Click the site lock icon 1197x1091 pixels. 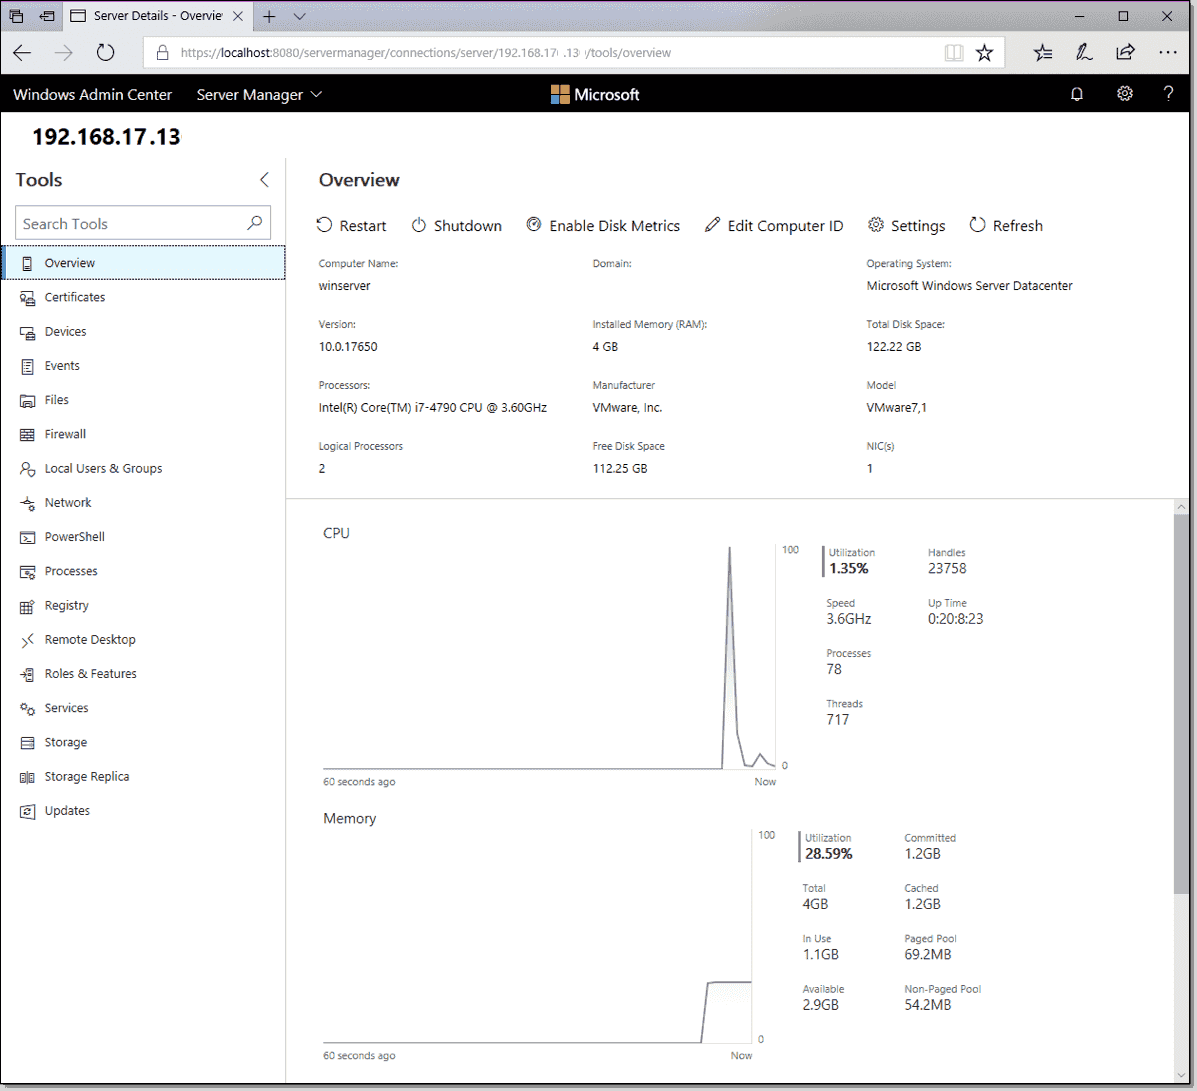[162, 53]
